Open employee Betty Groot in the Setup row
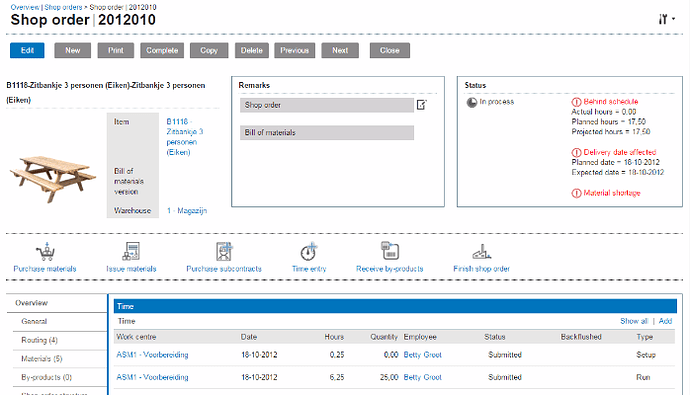Viewport: 690px width, 395px height. tap(422, 355)
